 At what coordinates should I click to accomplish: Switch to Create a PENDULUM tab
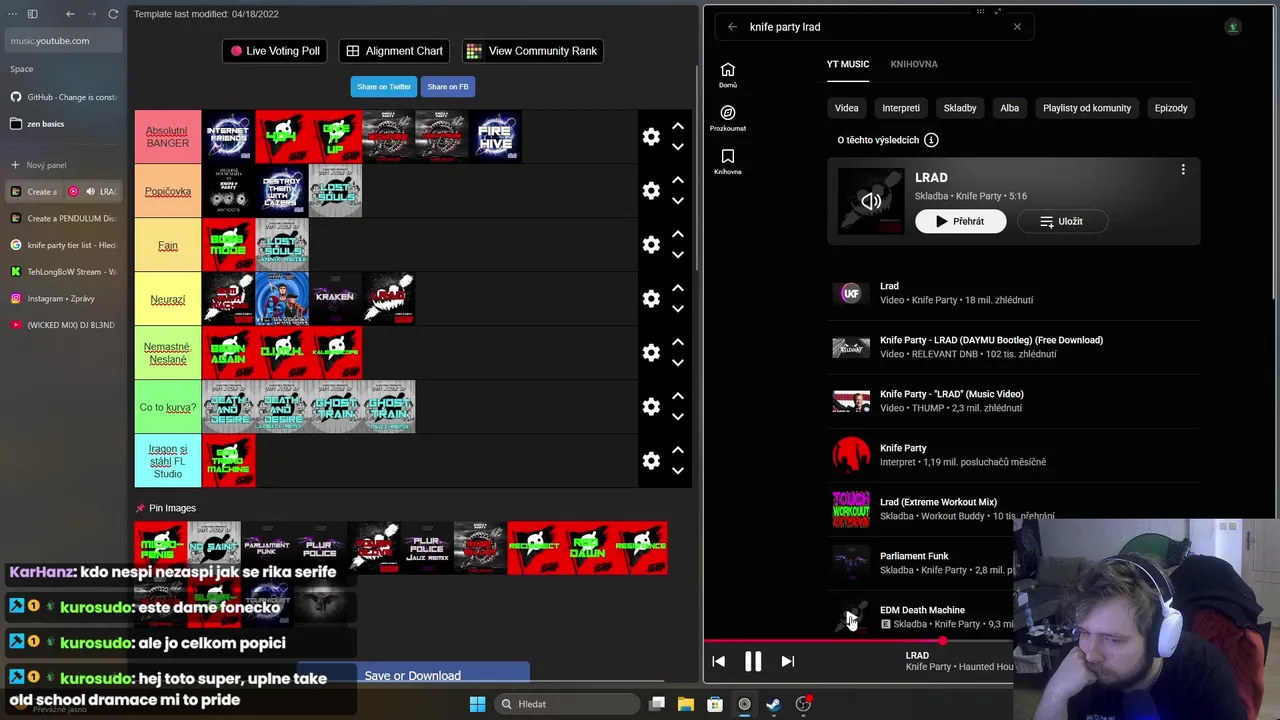64,218
